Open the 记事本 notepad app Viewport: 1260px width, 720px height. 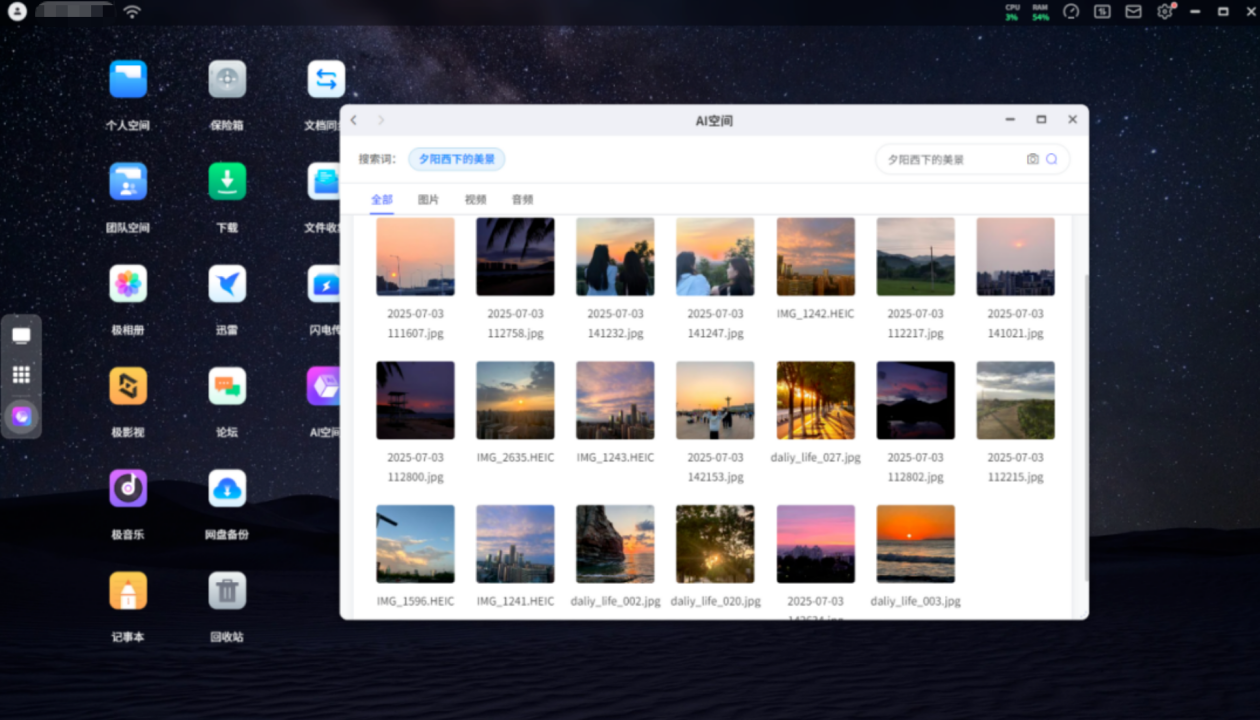(x=128, y=591)
